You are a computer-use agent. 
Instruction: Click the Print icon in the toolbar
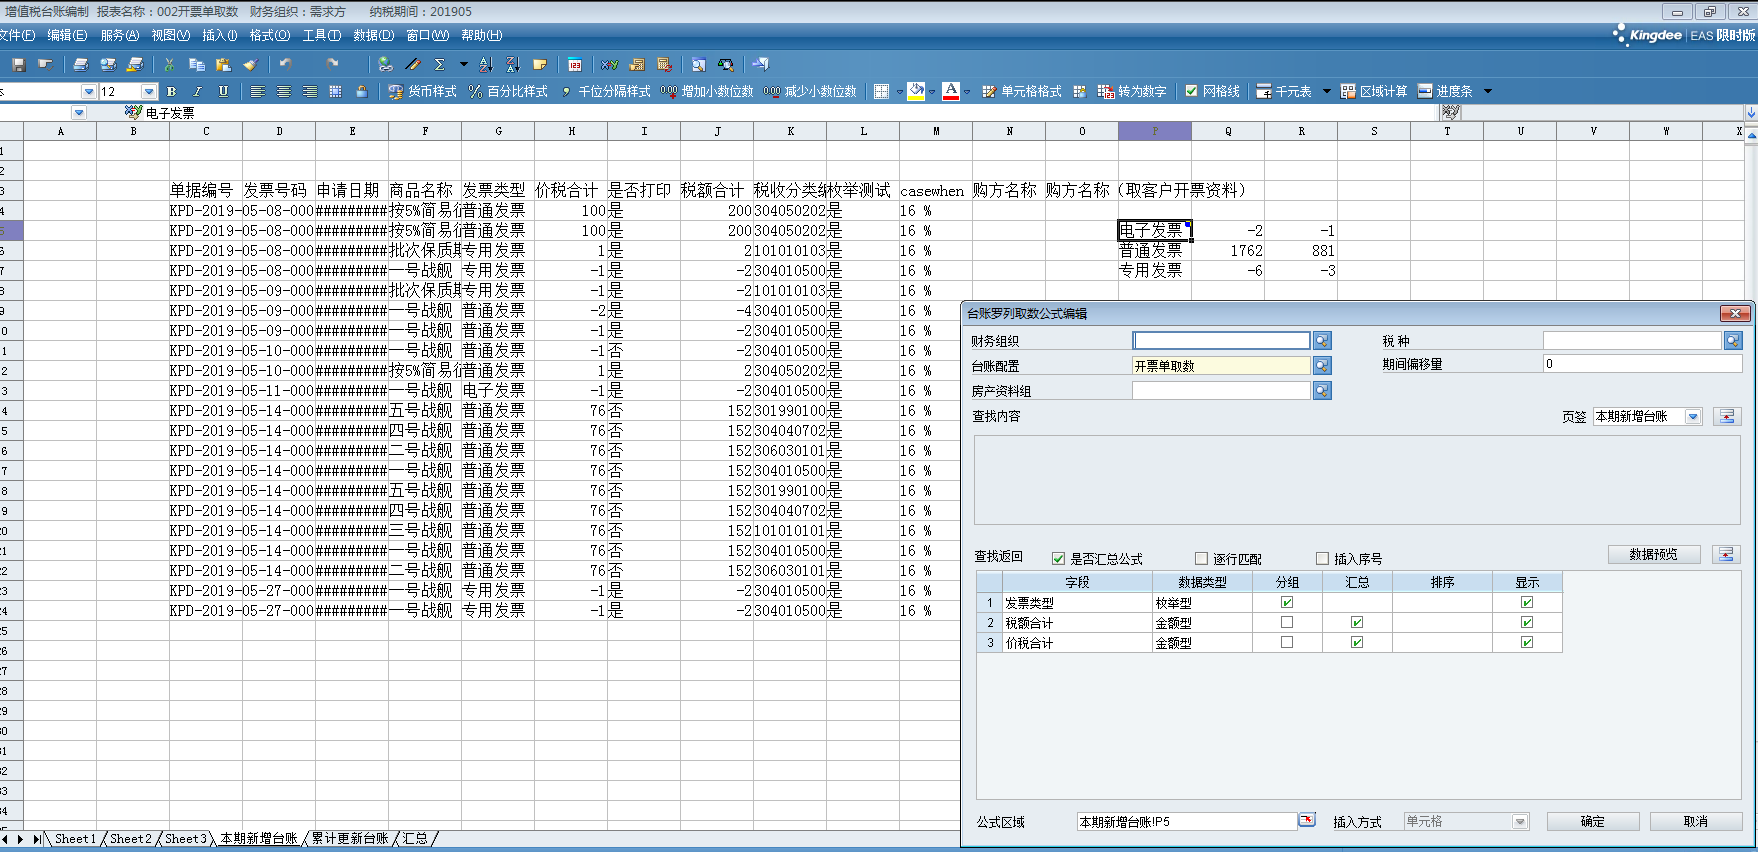pyautogui.click(x=81, y=64)
